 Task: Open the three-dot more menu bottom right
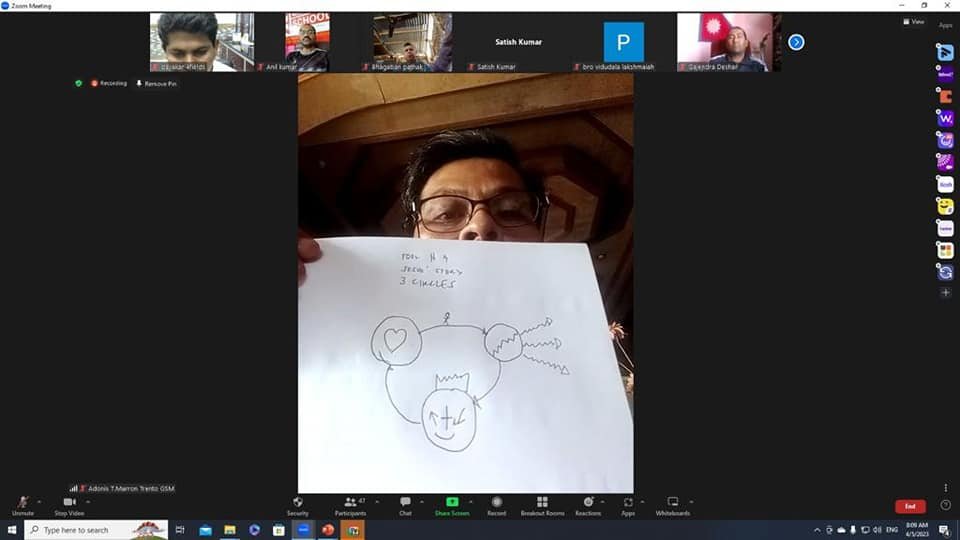[x=945, y=488]
